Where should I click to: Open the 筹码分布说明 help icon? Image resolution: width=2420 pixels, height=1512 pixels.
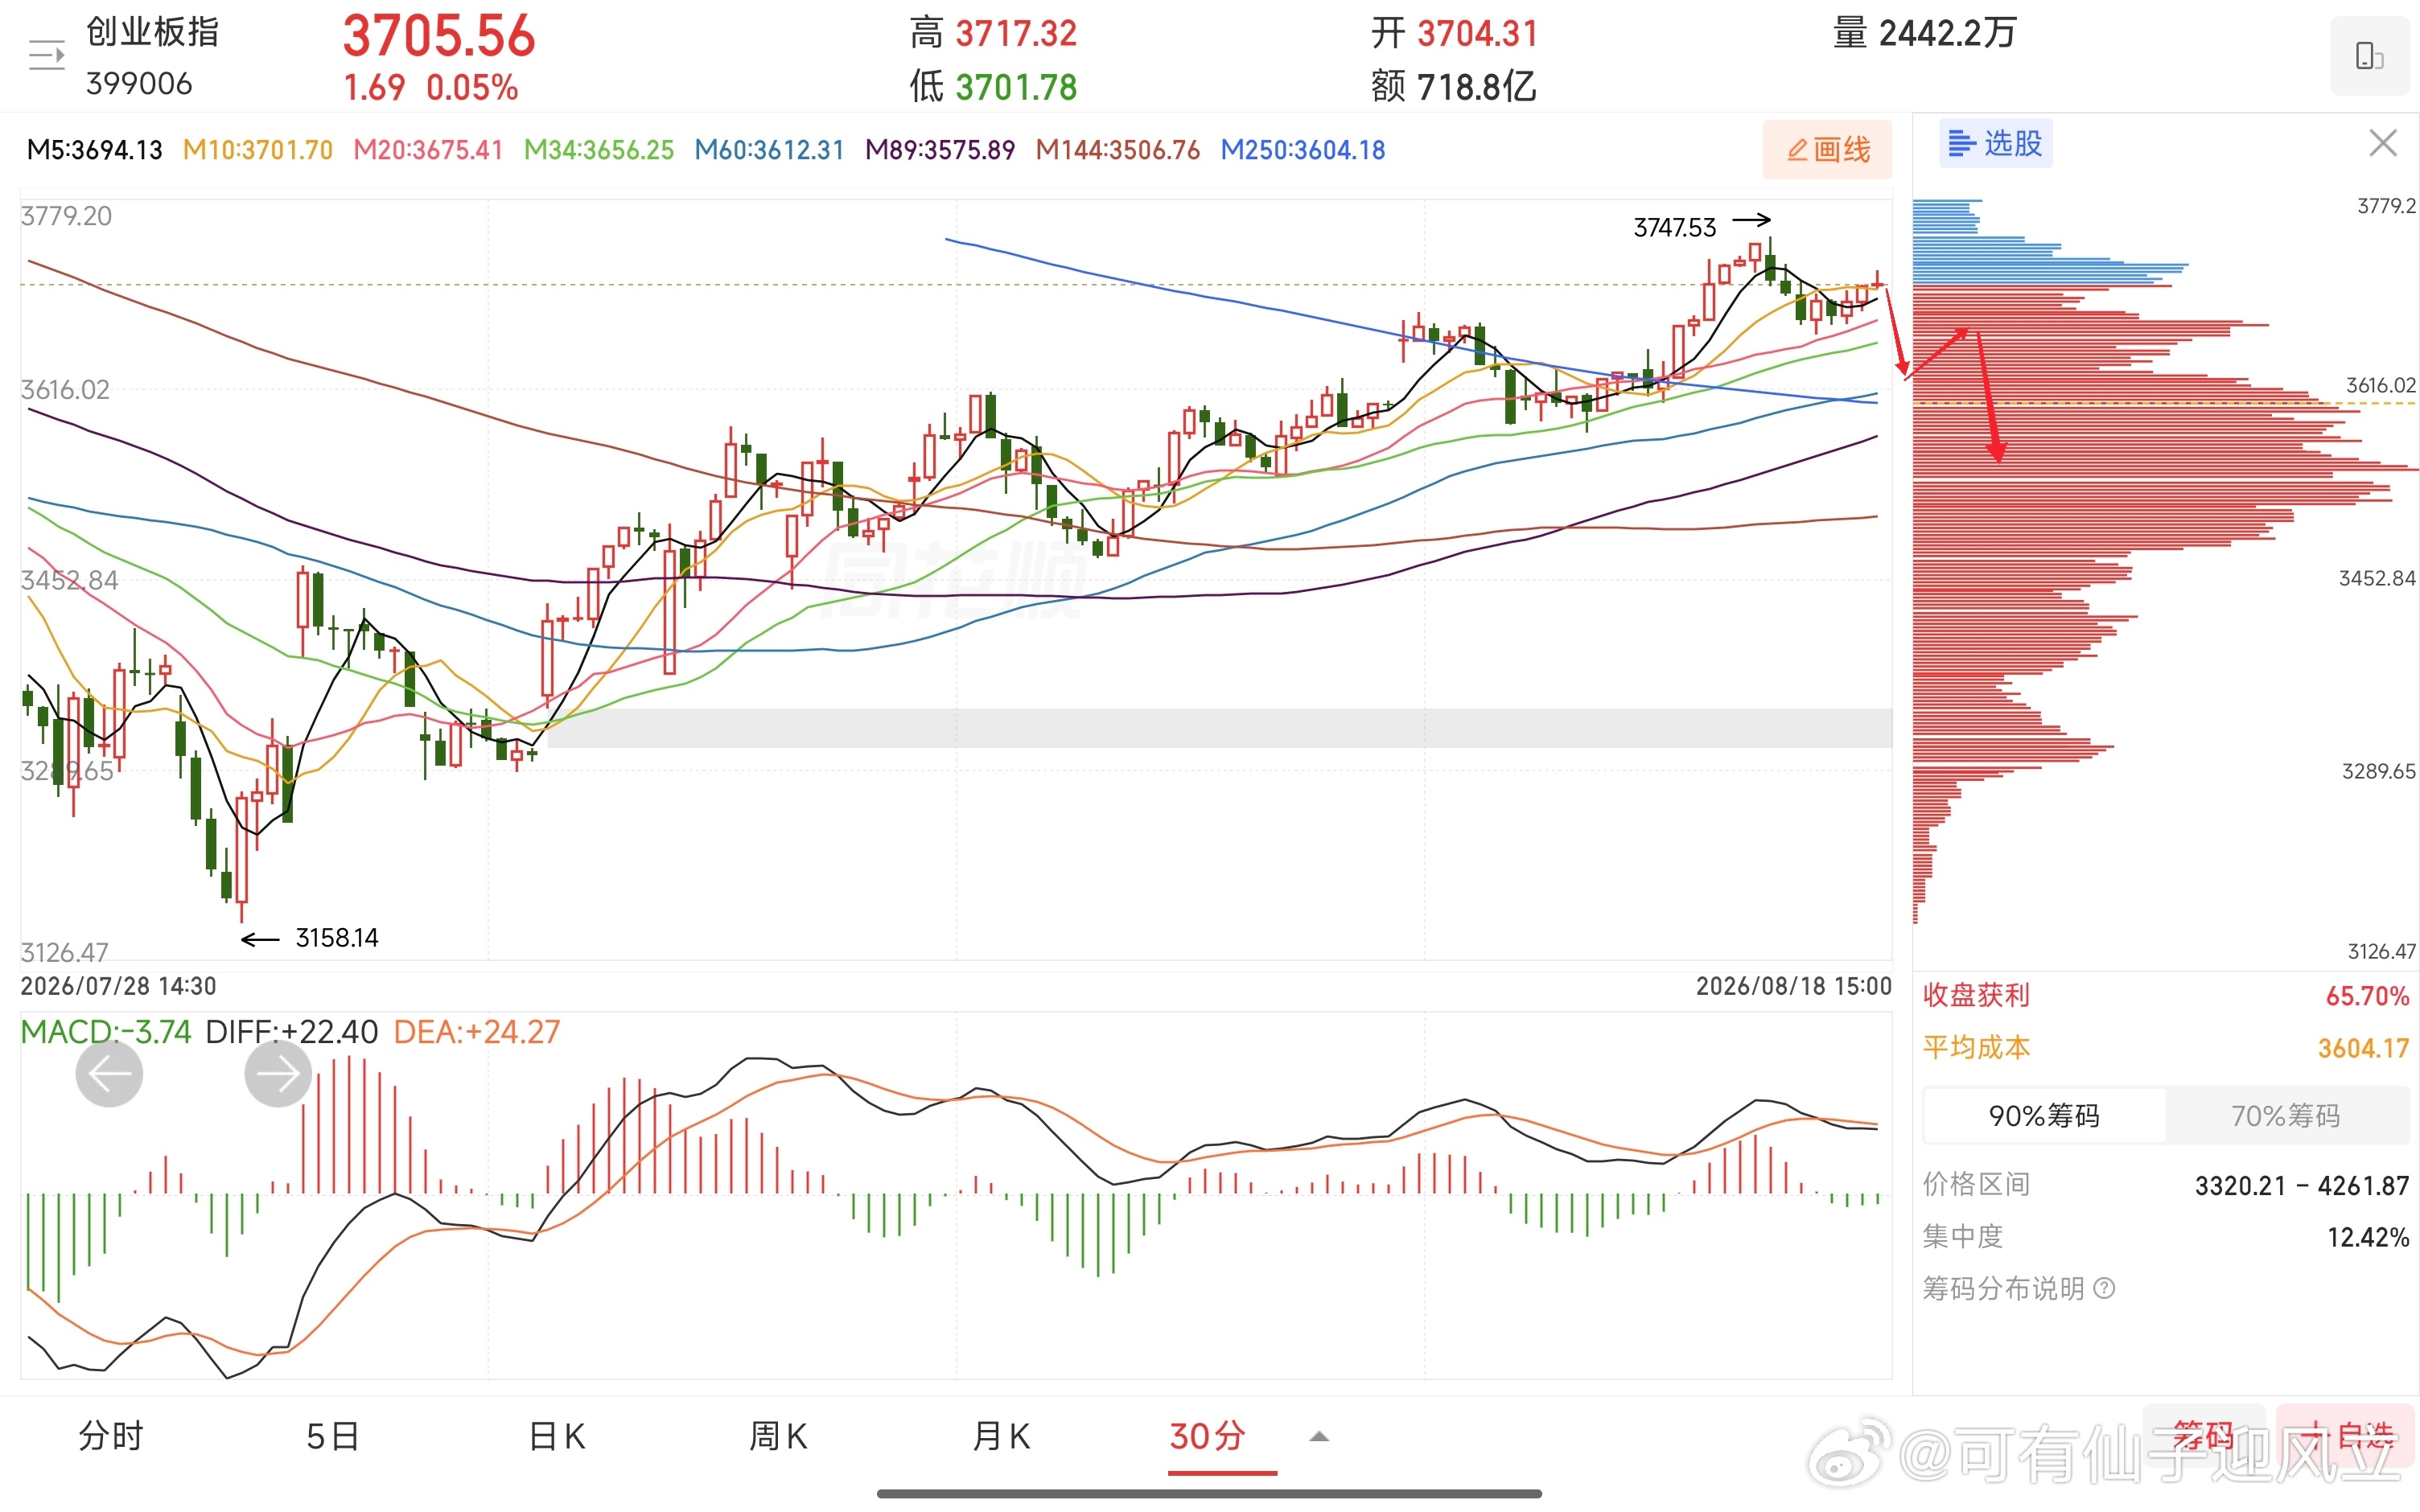point(2104,1288)
